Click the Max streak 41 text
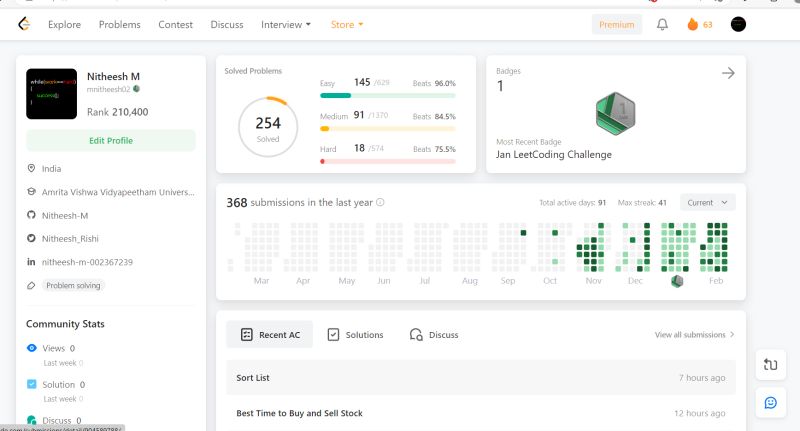This screenshot has height=431, width=800. pyautogui.click(x=642, y=202)
